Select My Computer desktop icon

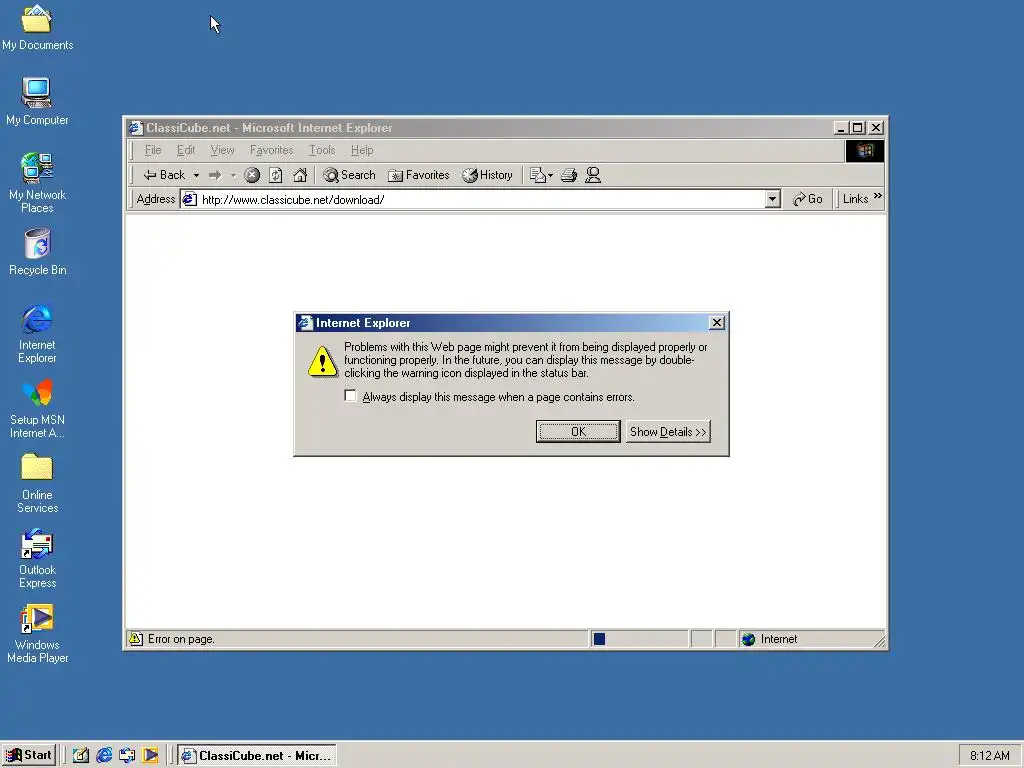37,102
